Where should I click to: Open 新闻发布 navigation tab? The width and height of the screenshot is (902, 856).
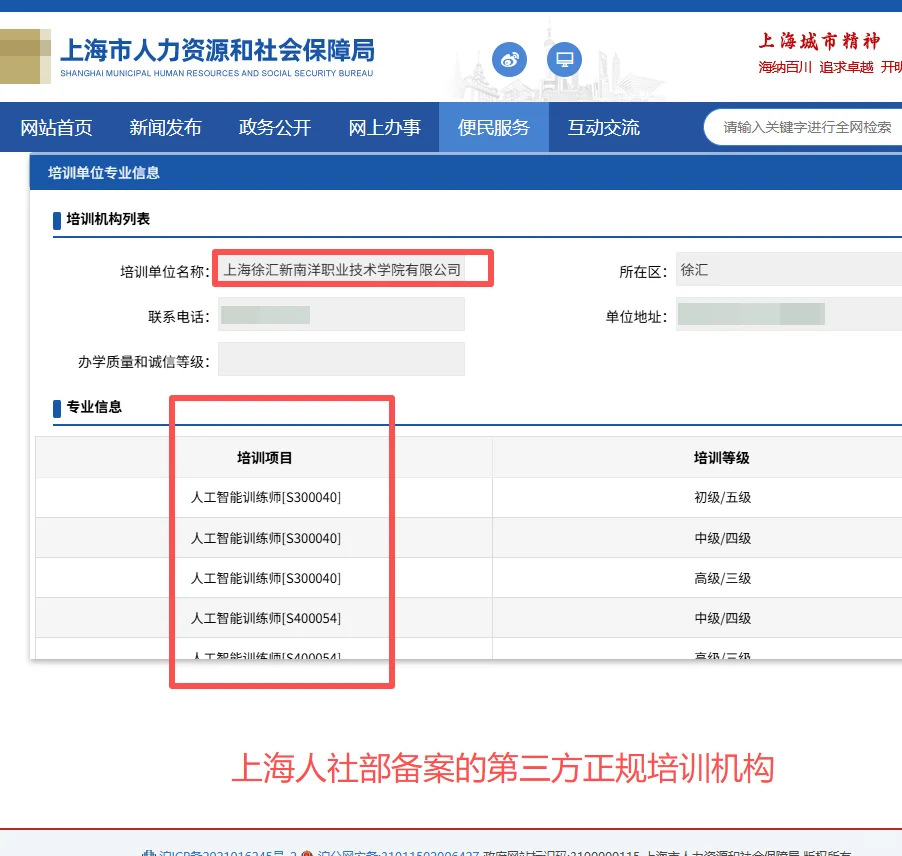[x=166, y=127]
